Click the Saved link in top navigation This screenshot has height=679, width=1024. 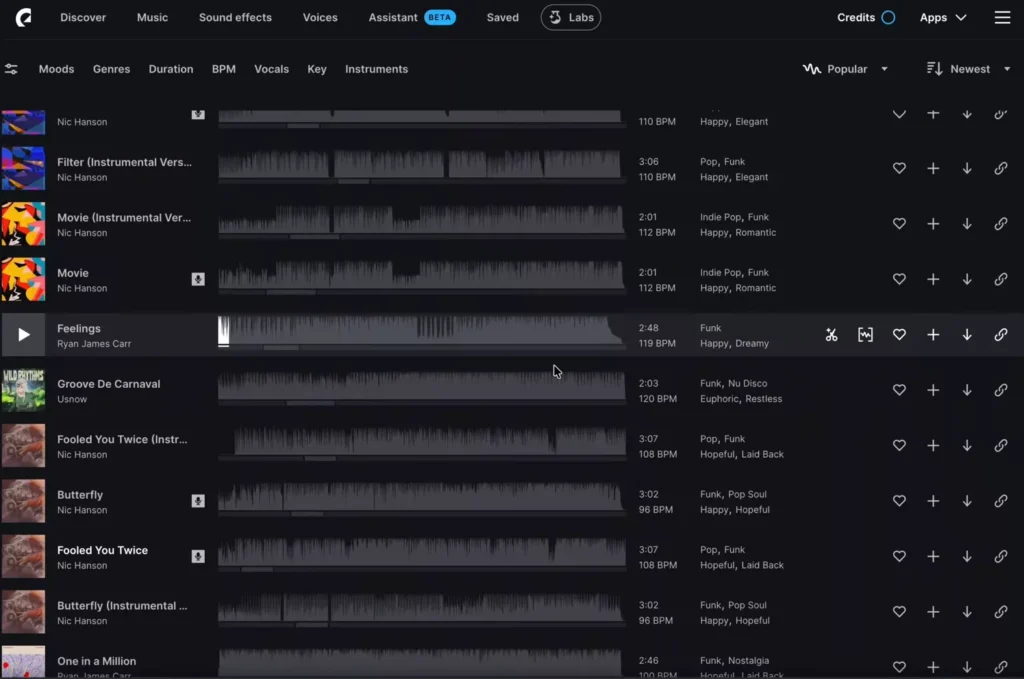[x=502, y=17]
